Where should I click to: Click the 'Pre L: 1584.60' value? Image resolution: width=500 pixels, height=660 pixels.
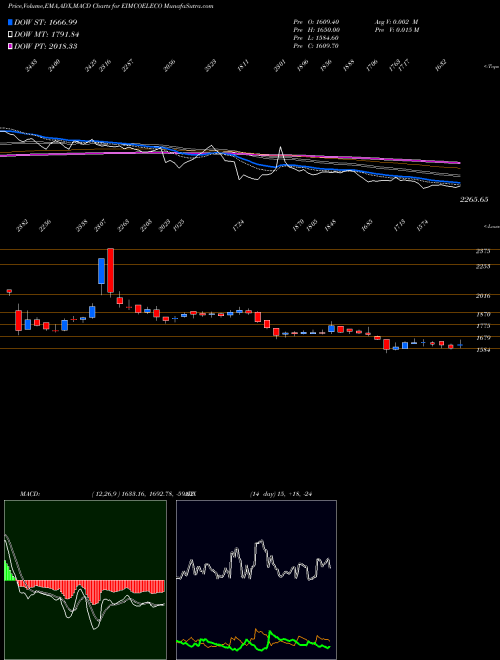316,37
